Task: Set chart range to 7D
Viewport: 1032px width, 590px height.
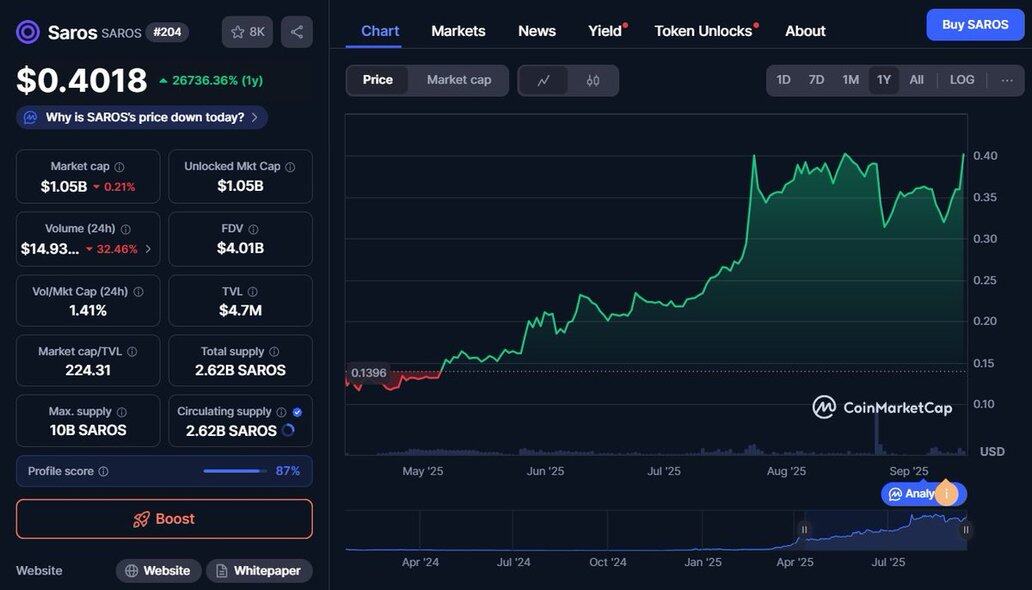Action: tap(816, 80)
